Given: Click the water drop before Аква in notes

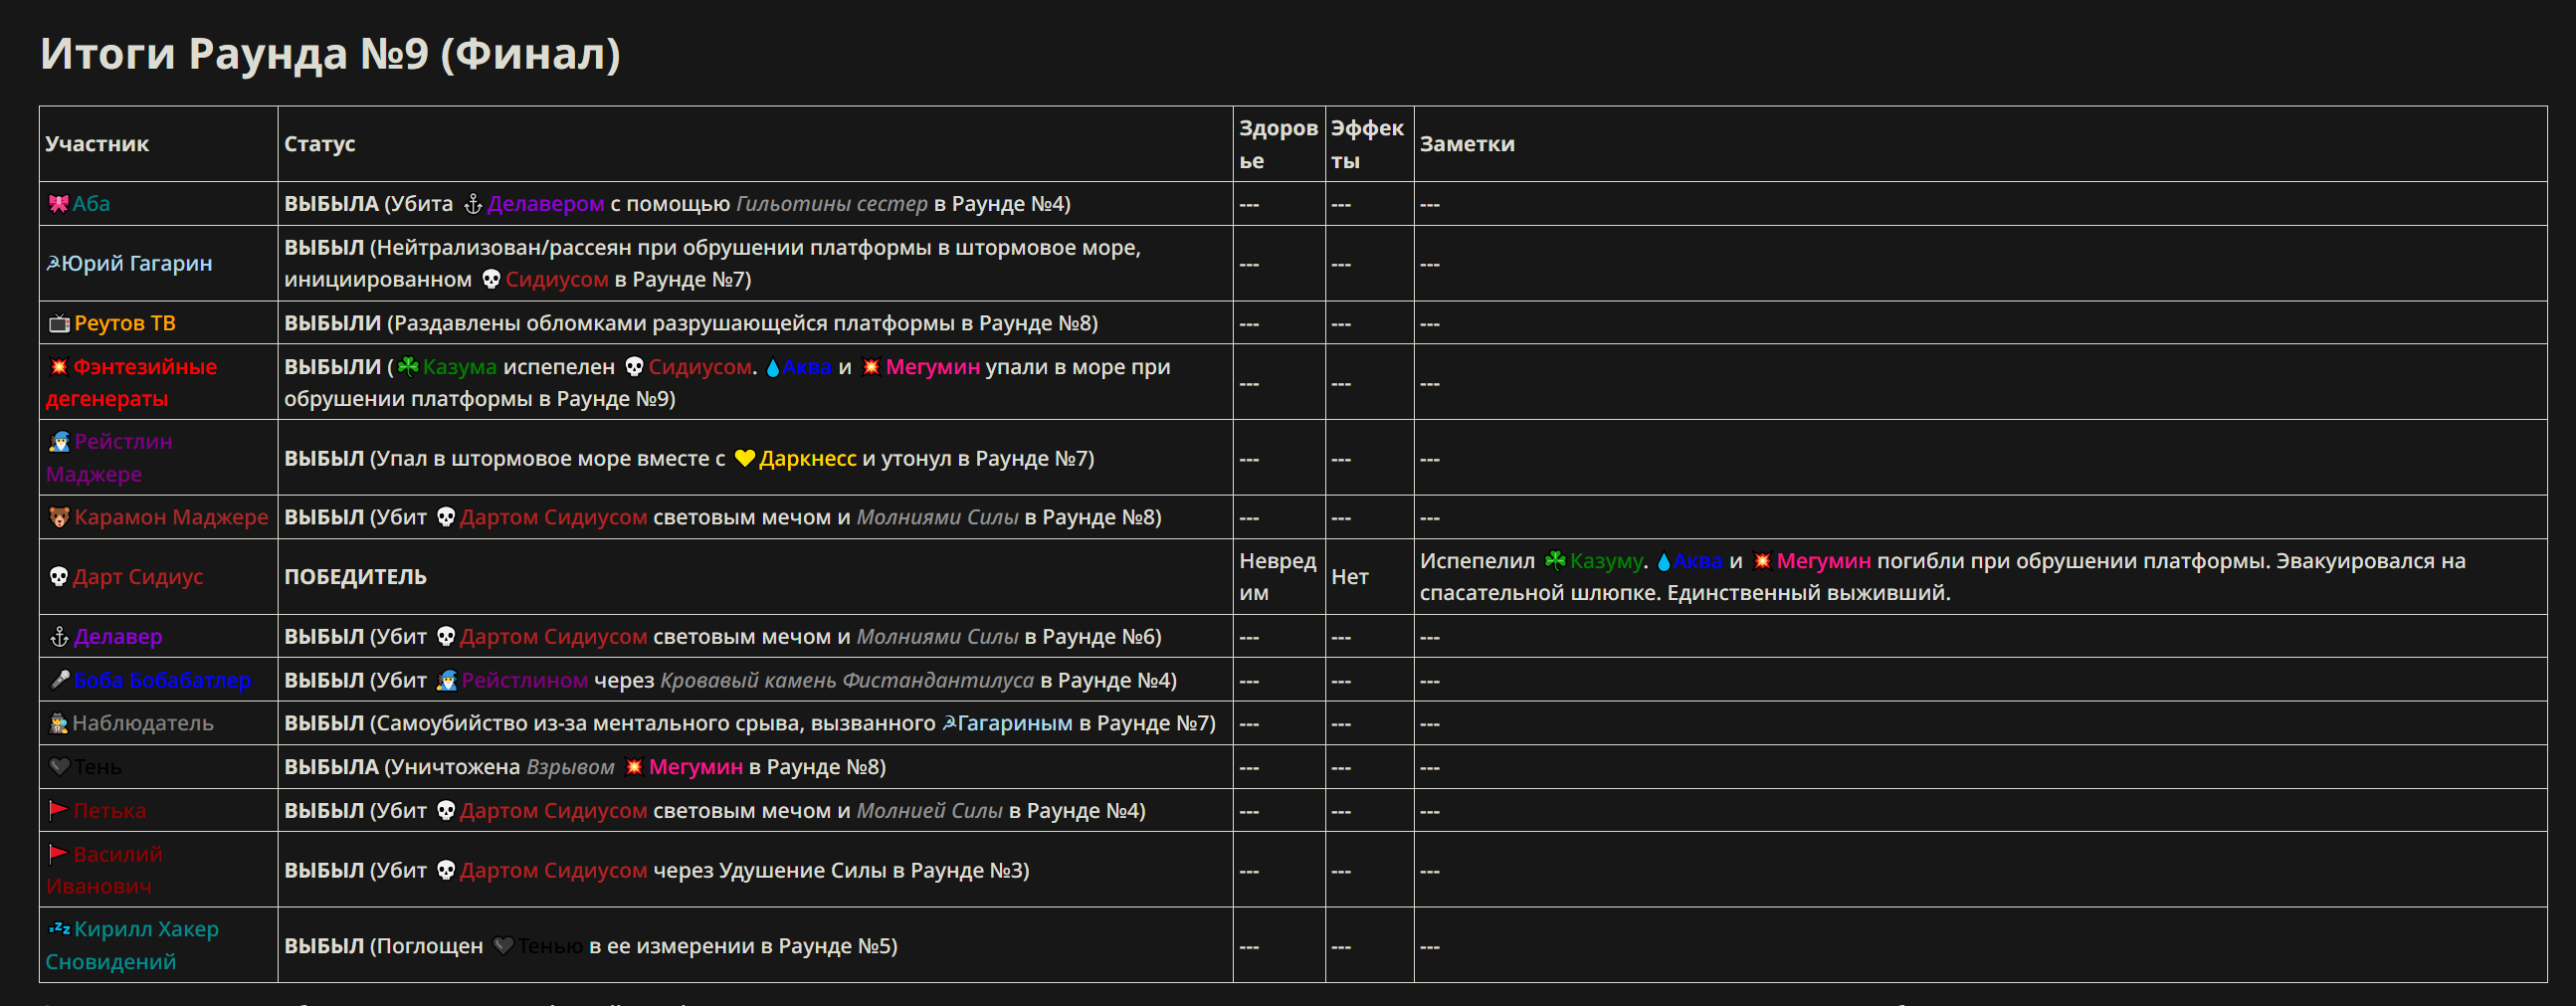Looking at the screenshot, I should pyautogui.click(x=1663, y=561).
